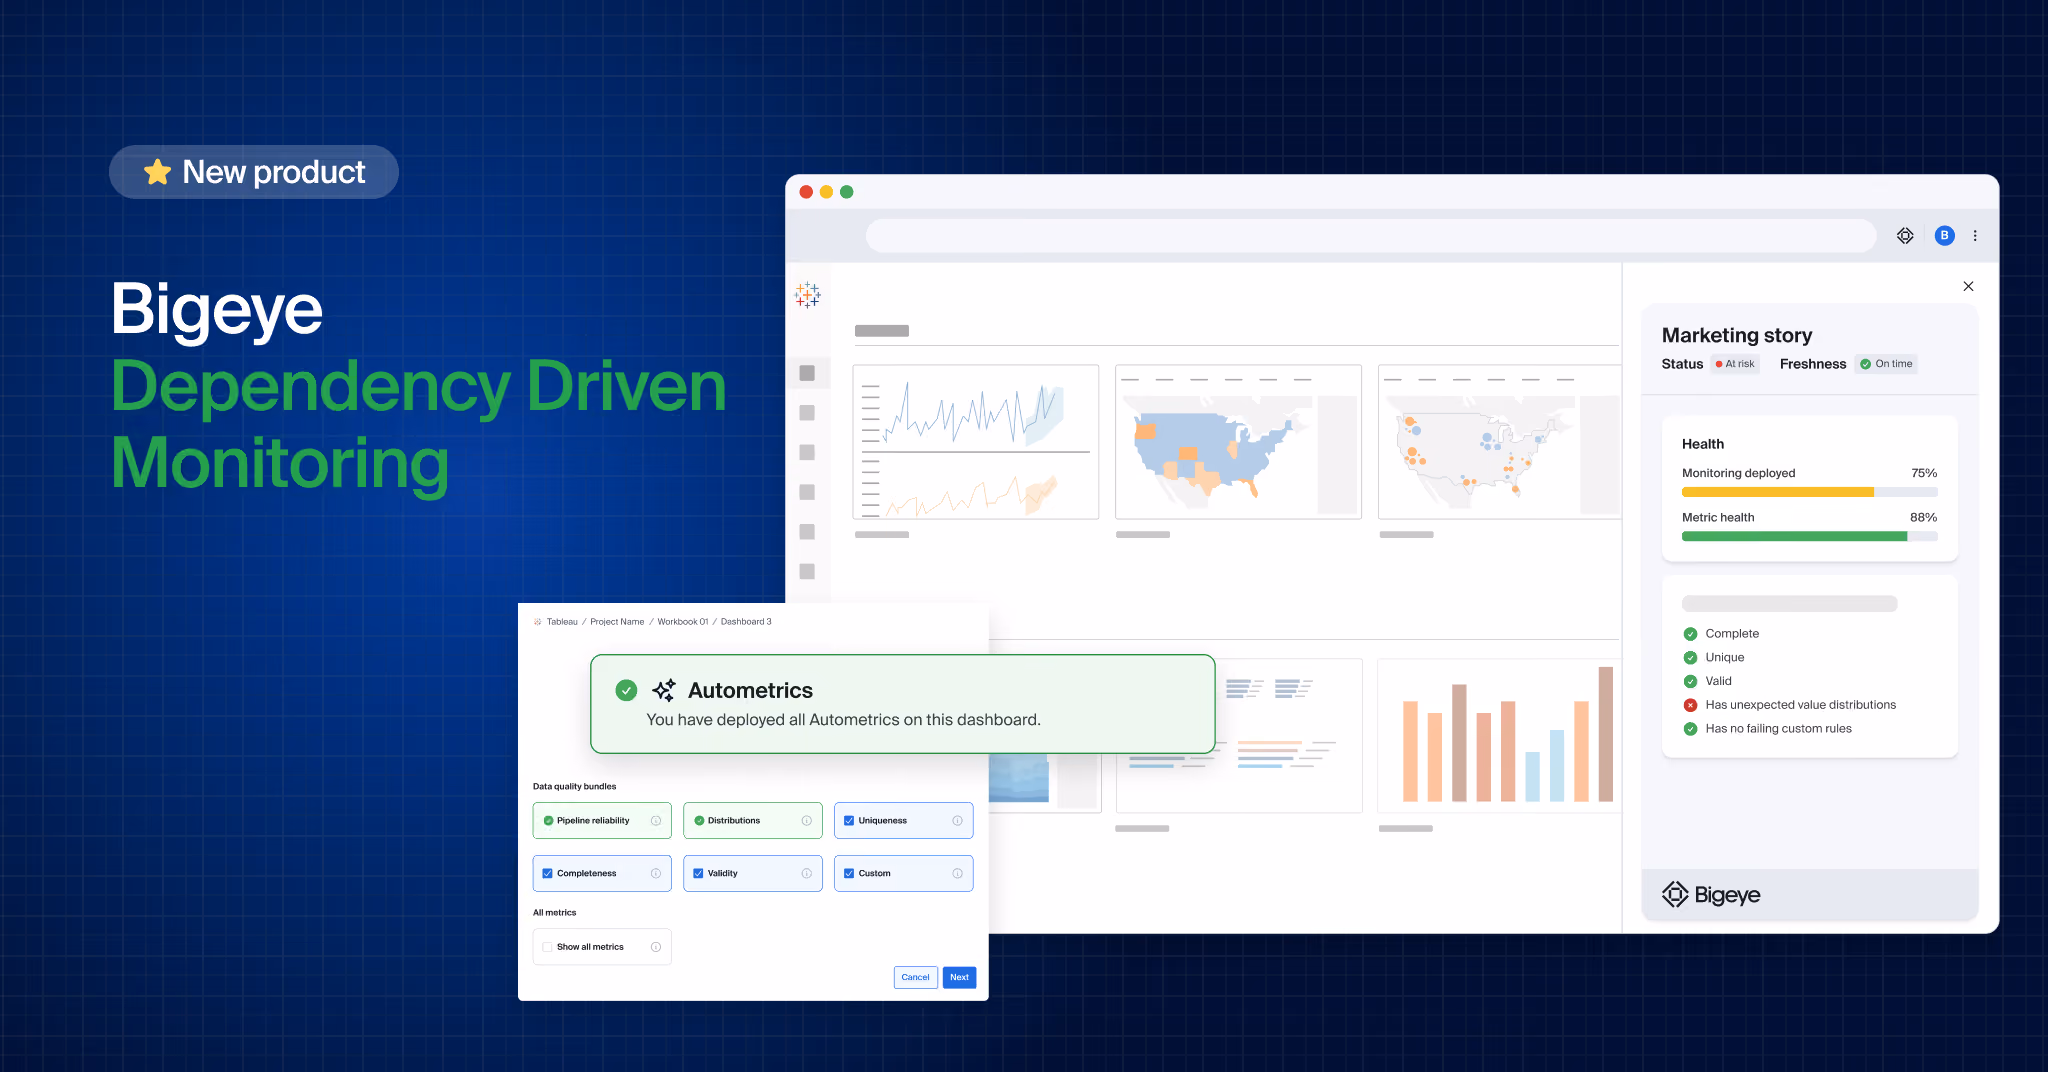Click the check icon beside failing custom rules
The image size is (2048, 1072).
tap(1690, 729)
